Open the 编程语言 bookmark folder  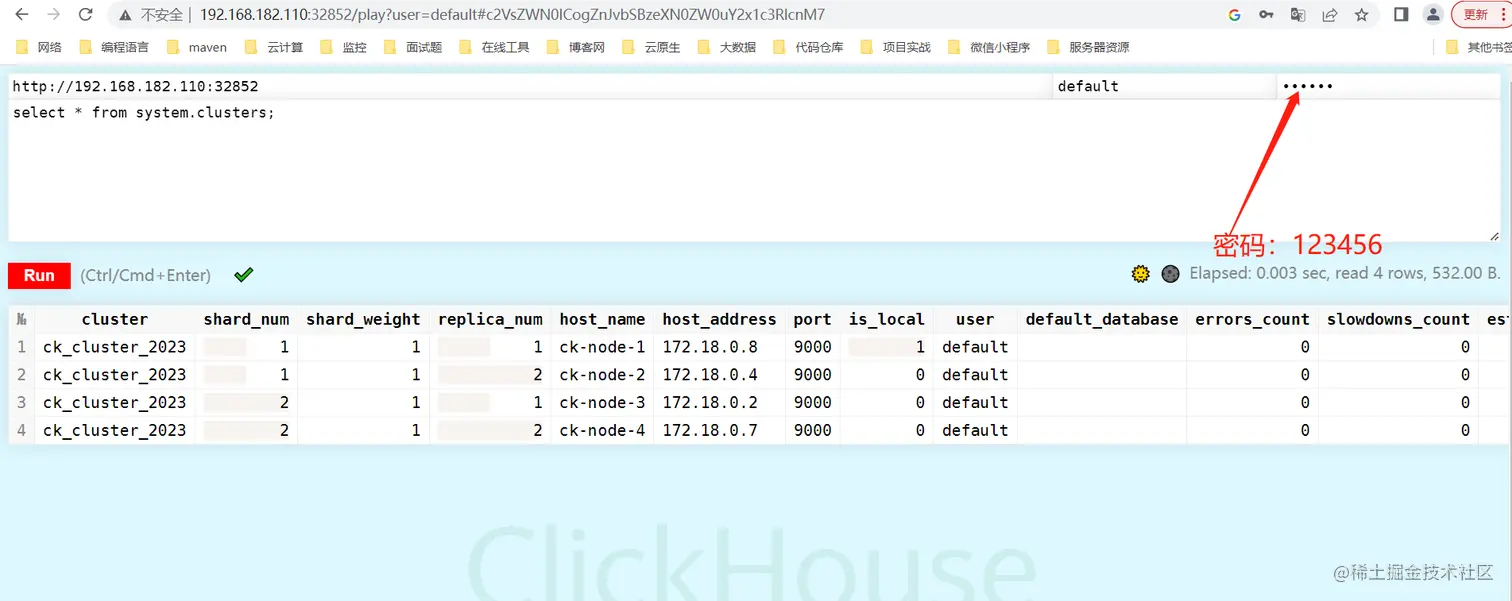[x=114, y=47]
